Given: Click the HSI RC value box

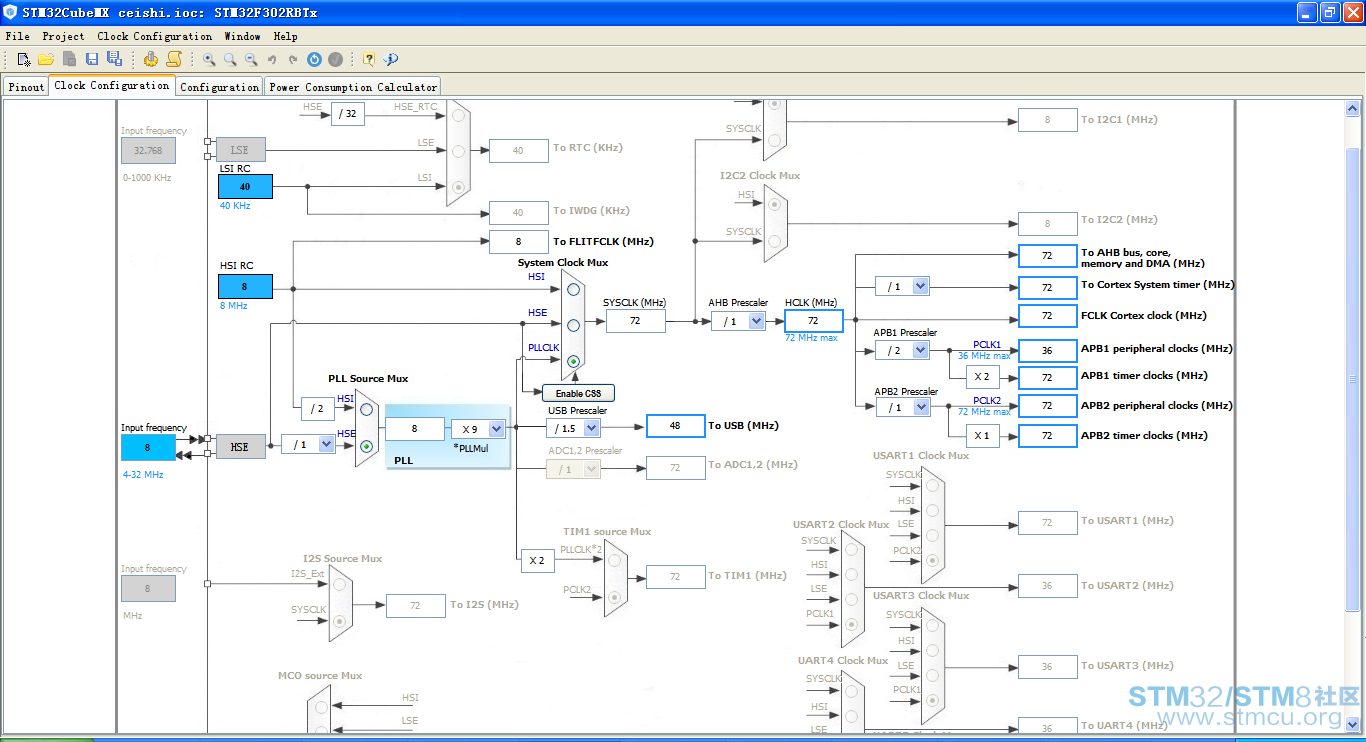Looking at the screenshot, I should [x=245, y=287].
